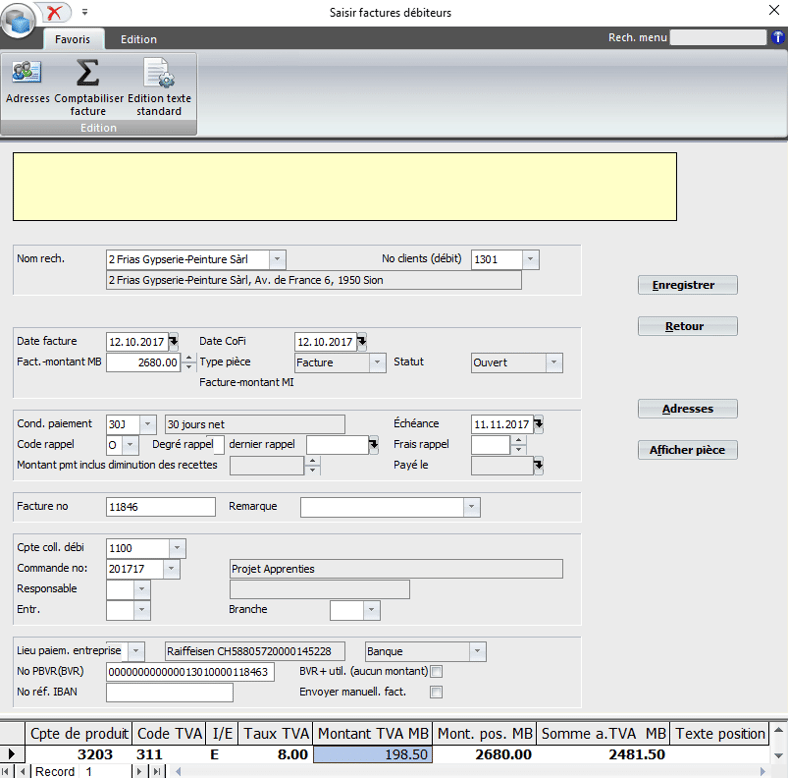Expand Commande no 201717 dropdown

[x=171, y=568]
